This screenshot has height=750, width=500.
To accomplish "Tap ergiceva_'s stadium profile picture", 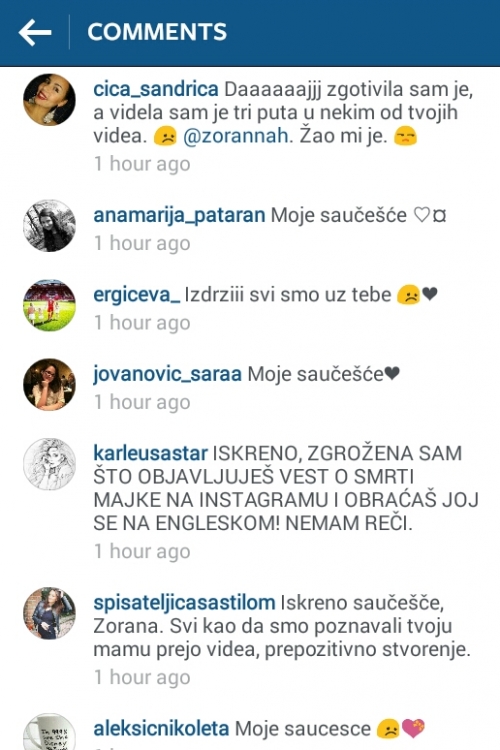I will [49, 305].
